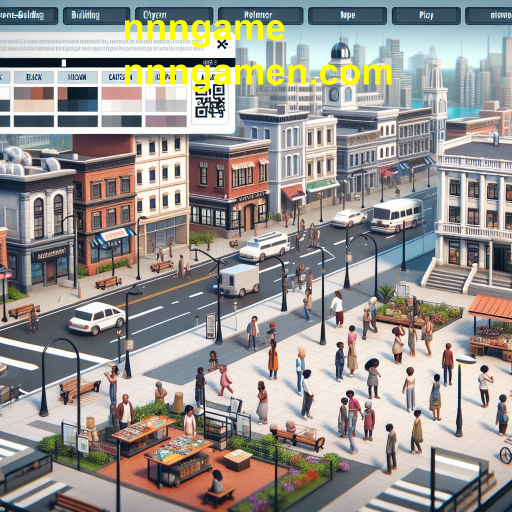This screenshot has height=512, width=512.
Task: Select the white minibus near the columned building
Action: pyautogui.click(x=397, y=215)
